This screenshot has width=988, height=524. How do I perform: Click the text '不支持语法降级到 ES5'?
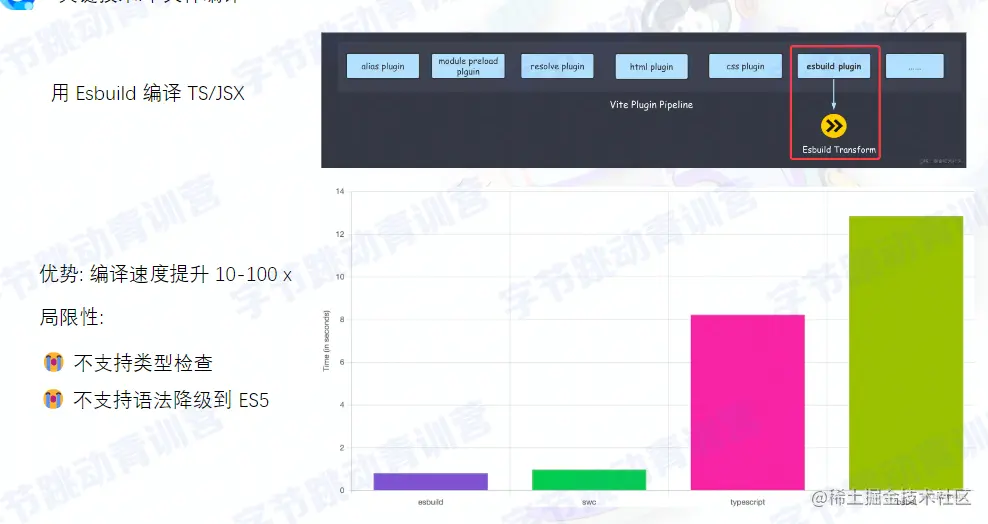point(171,400)
